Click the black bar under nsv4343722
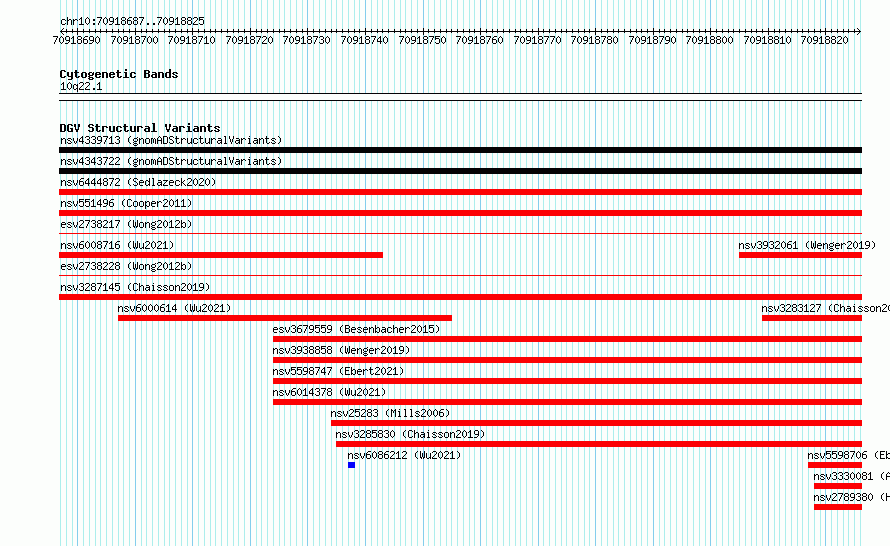 click(460, 171)
